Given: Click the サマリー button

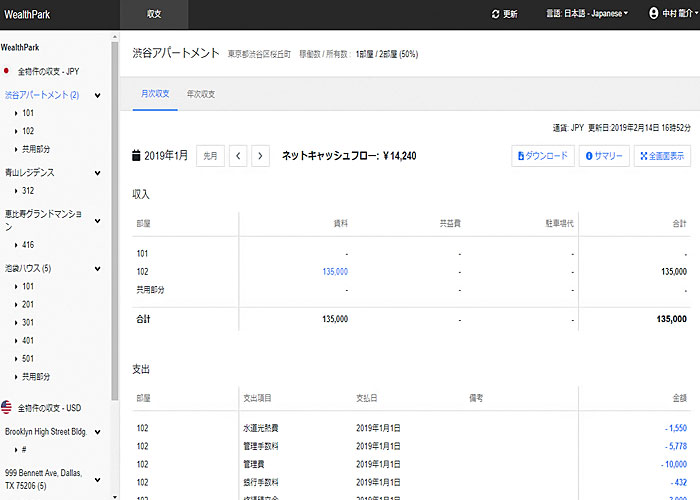Looking at the screenshot, I should pyautogui.click(x=604, y=156).
